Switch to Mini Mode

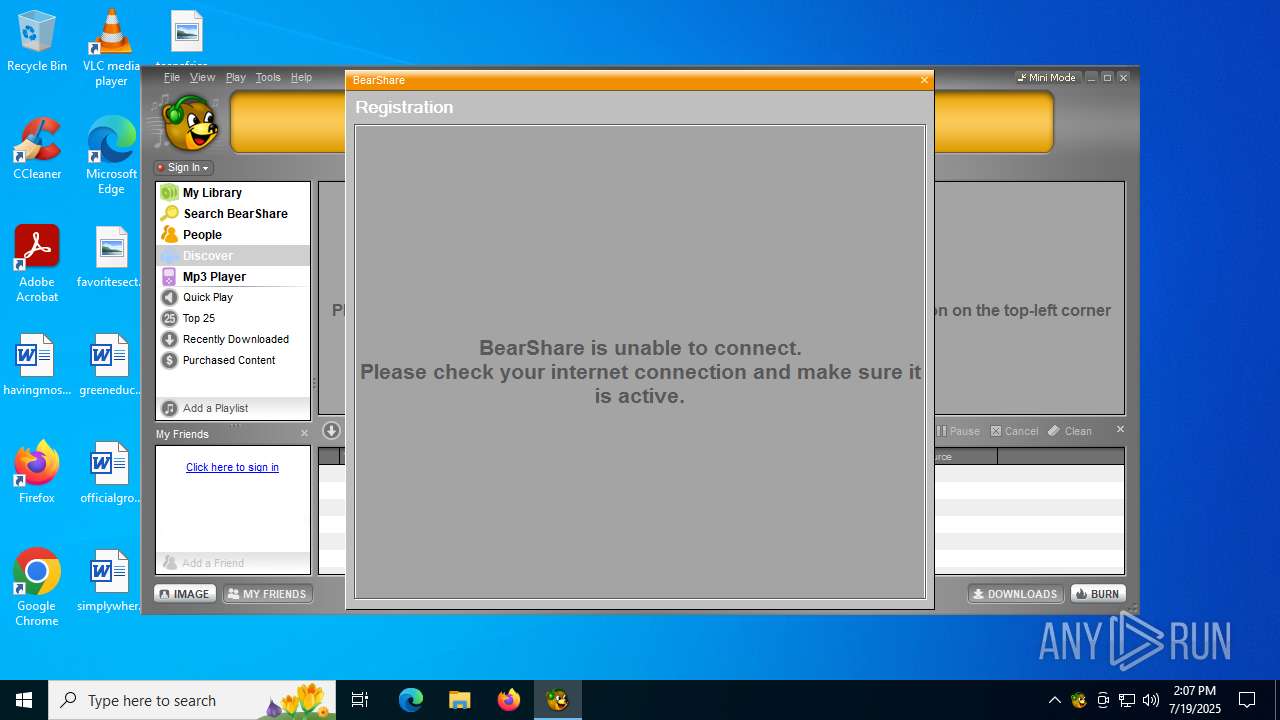(x=1047, y=77)
